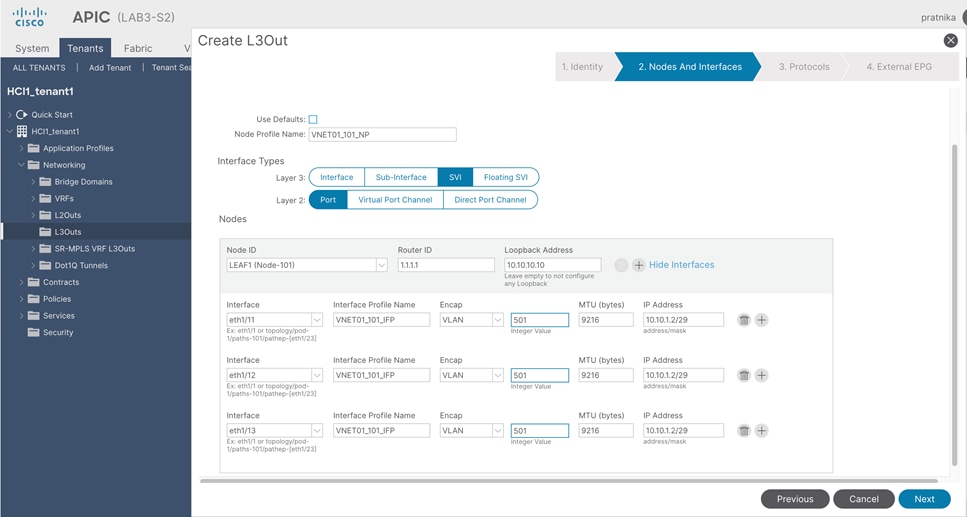Image resolution: width=967 pixels, height=517 pixels.
Task: Click the Services folder icon
Action: 33,315
